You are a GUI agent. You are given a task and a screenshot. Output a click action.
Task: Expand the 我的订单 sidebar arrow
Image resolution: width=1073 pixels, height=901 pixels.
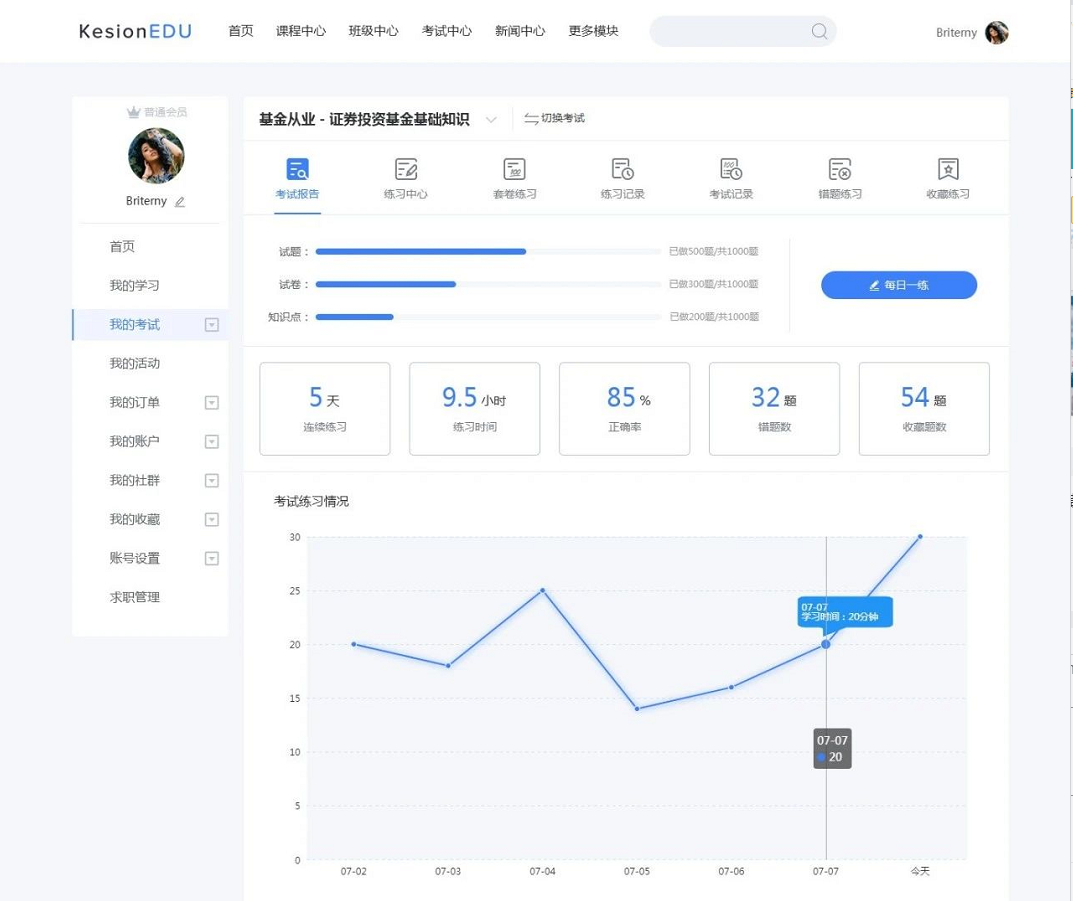[211, 403]
